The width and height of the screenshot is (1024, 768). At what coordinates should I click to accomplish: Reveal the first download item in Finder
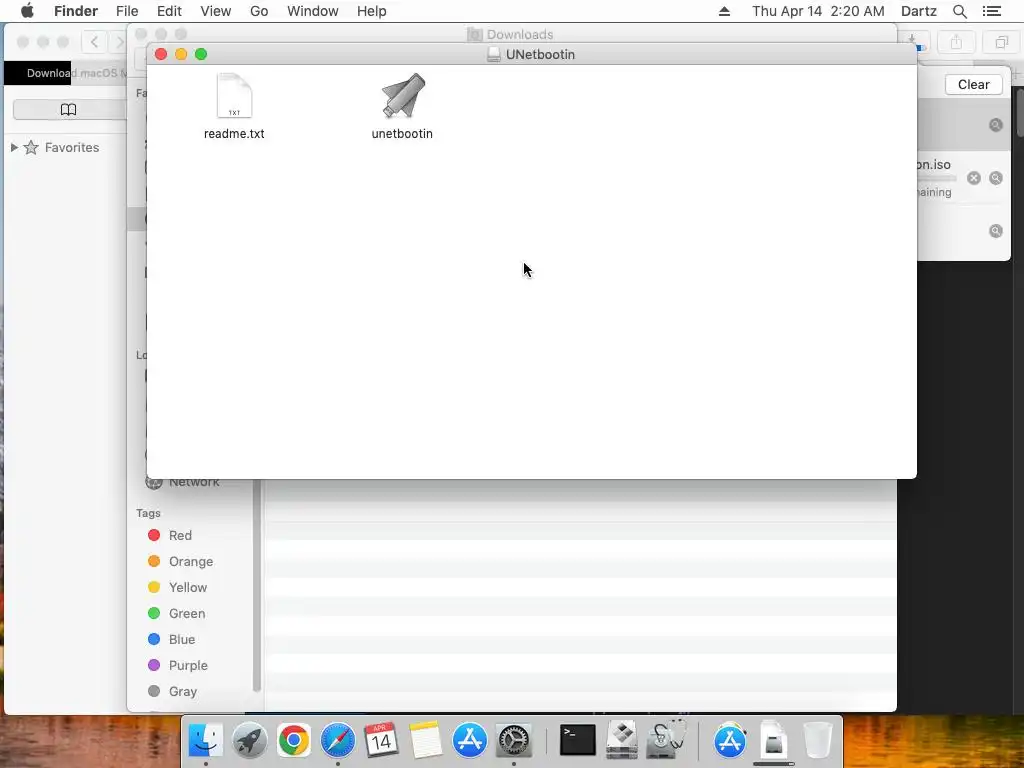pyautogui.click(x=996, y=125)
